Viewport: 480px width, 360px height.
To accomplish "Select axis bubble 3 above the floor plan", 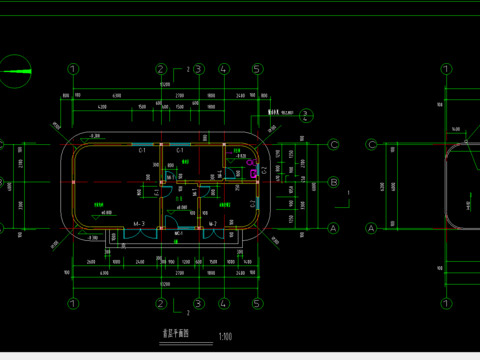I will (199, 69).
